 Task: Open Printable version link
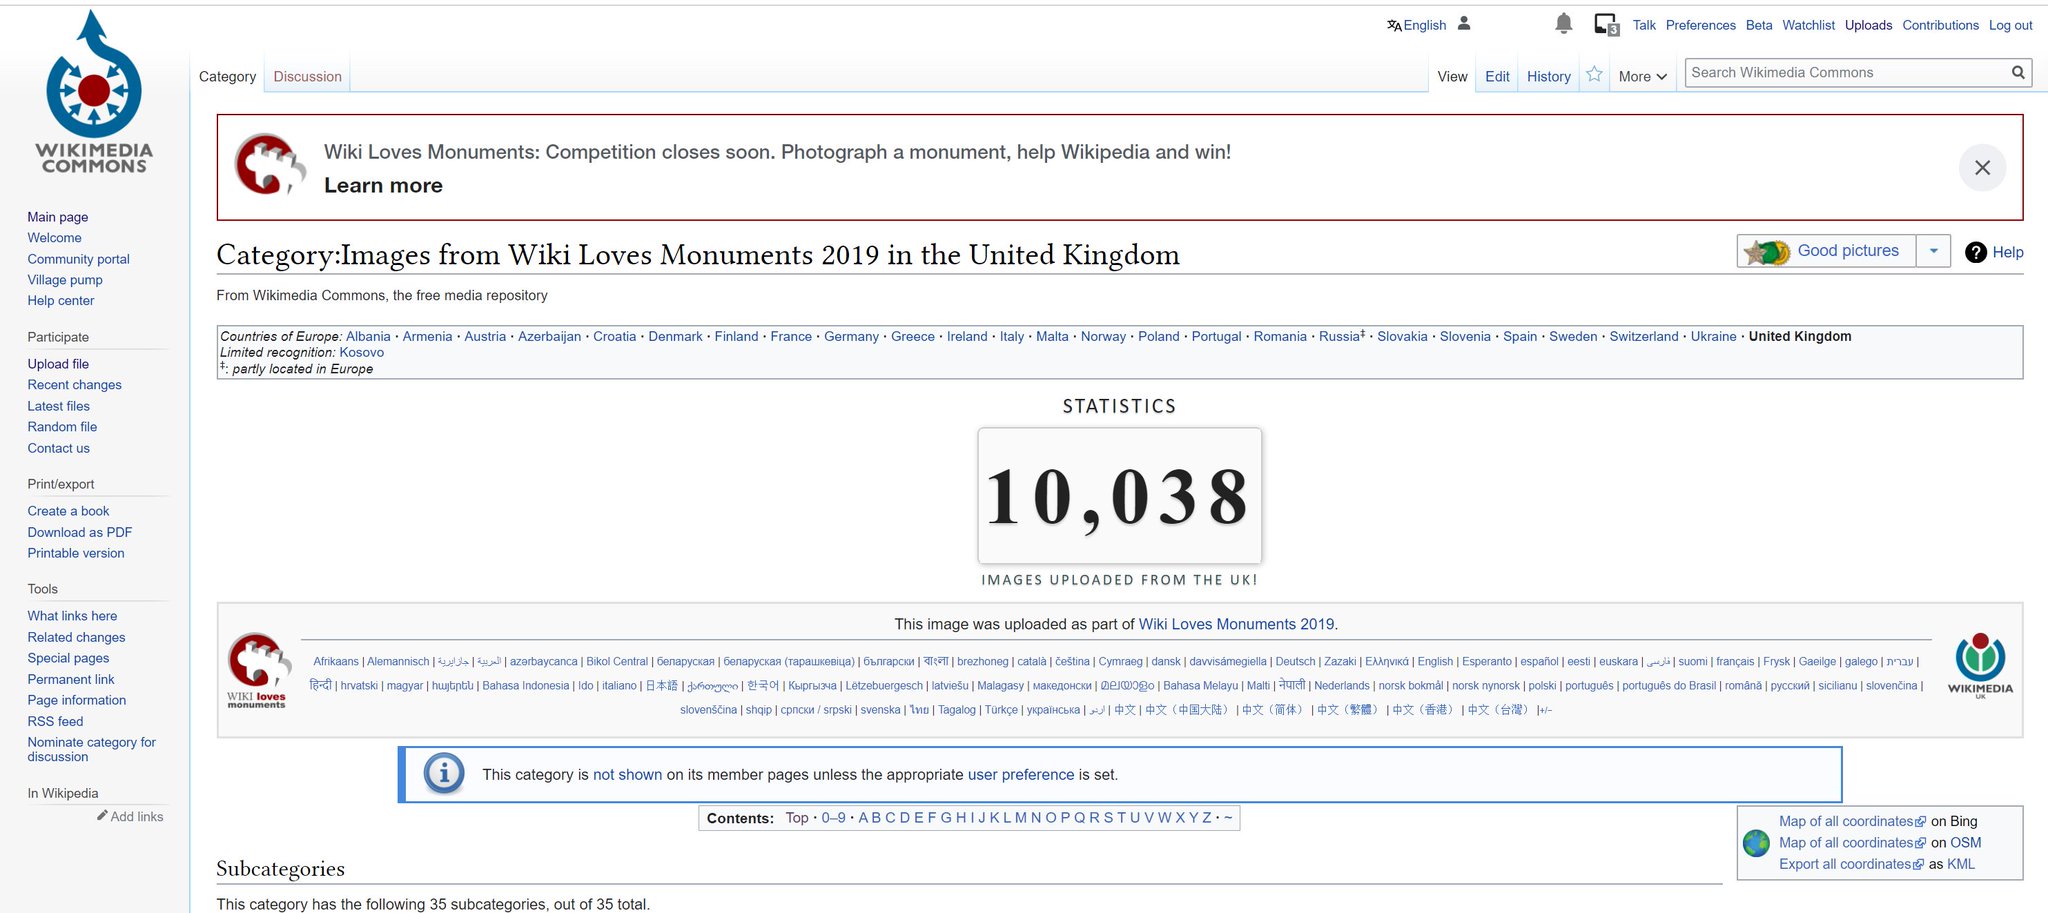(76, 553)
